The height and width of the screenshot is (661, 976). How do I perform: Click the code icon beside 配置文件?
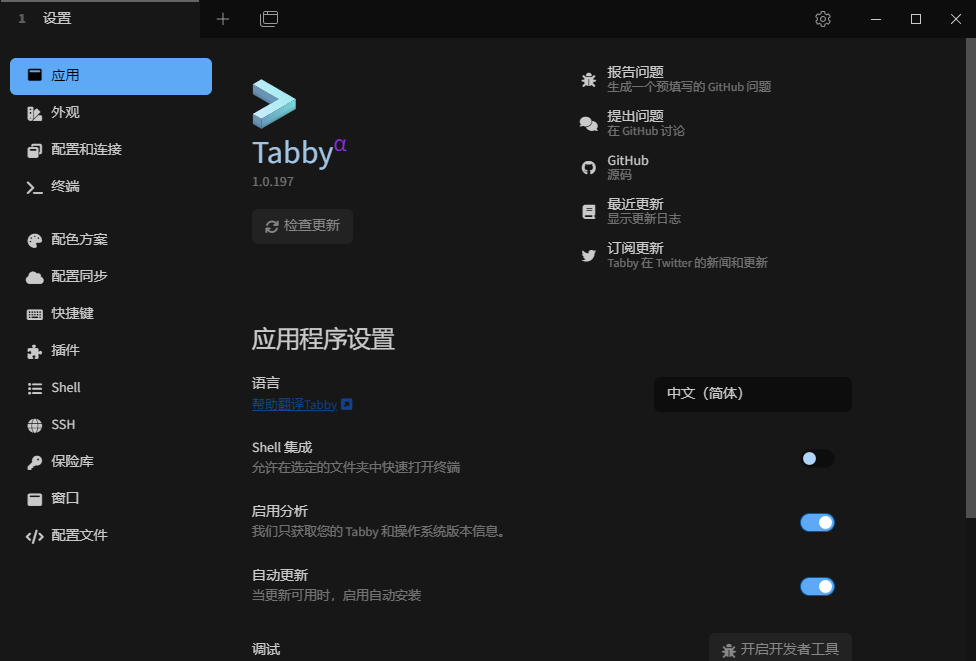pos(35,536)
